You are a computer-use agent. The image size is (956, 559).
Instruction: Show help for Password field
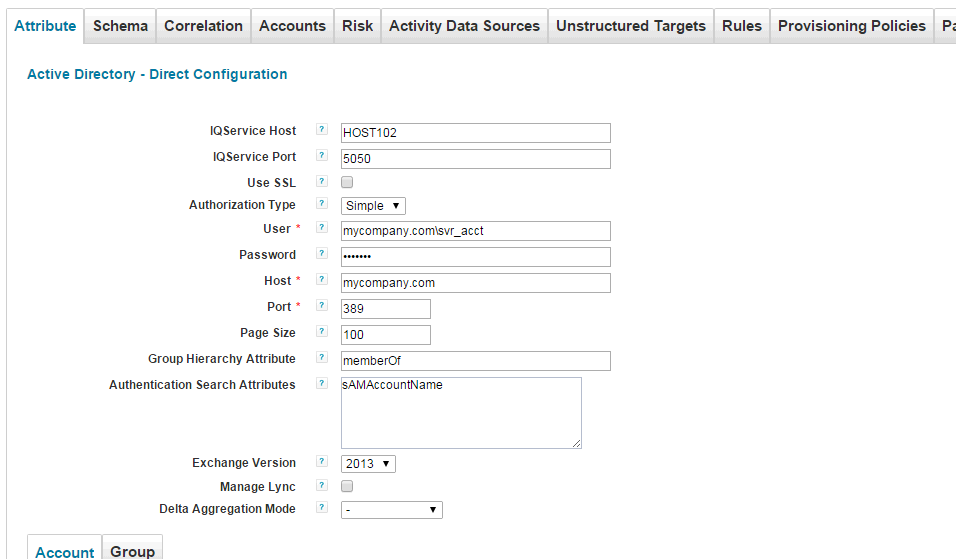click(x=321, y=254)
